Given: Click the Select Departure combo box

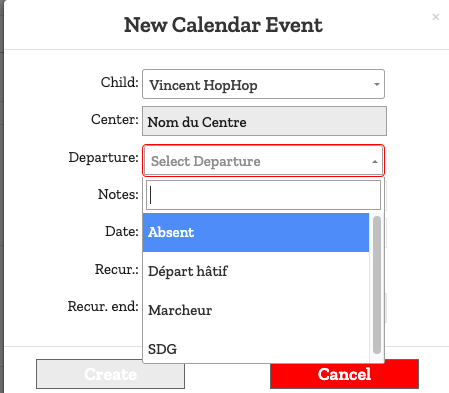Looking at the screenshot, I should pos(263,160).
